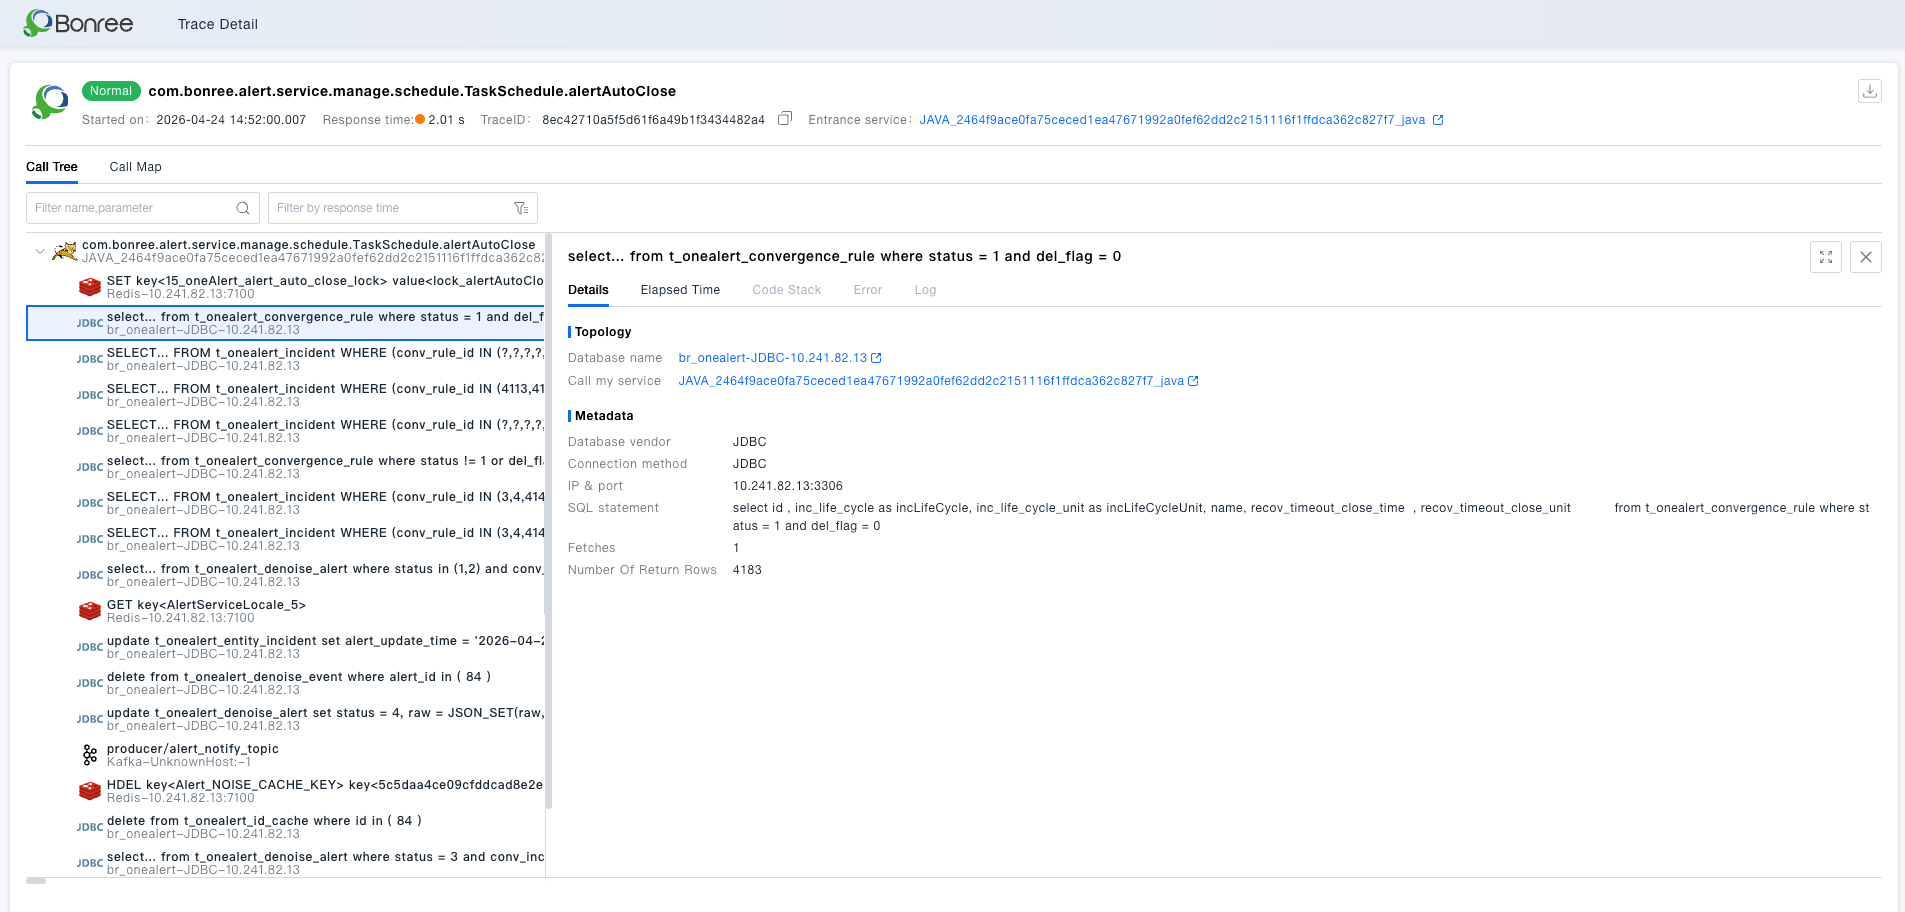
Task: Click the Redis icon of the HDEL key span
Action: click(x=90, y=791)
